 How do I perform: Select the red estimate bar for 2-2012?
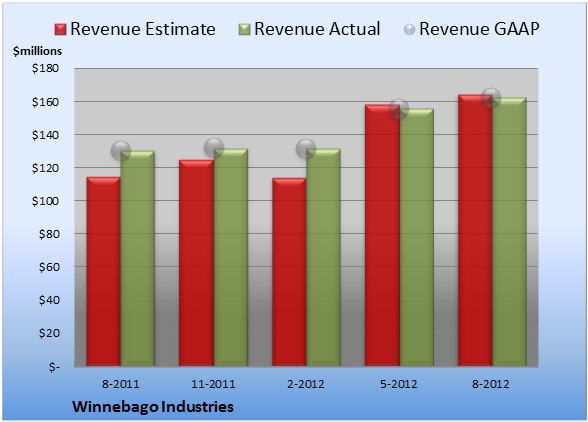click(289, 272)
